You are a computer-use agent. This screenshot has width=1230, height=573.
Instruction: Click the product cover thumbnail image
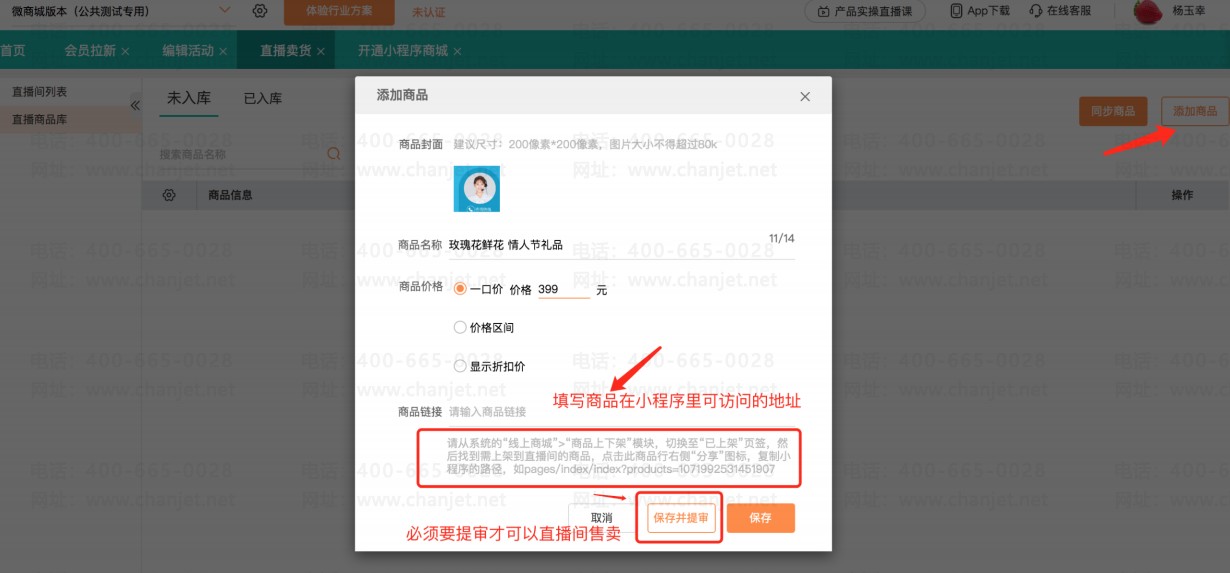477,189
